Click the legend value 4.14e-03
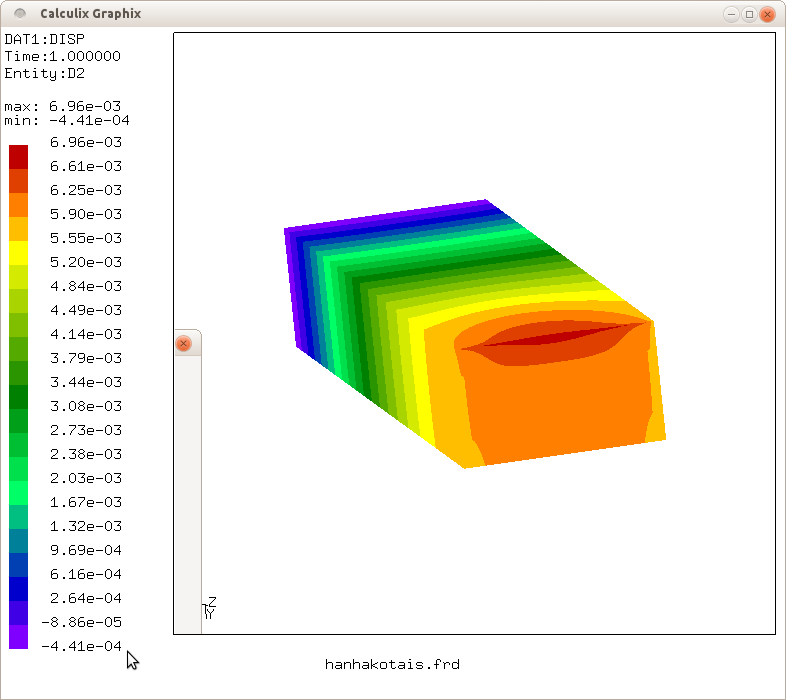Viewport: 786px width, 700px height. pos(86,334)
